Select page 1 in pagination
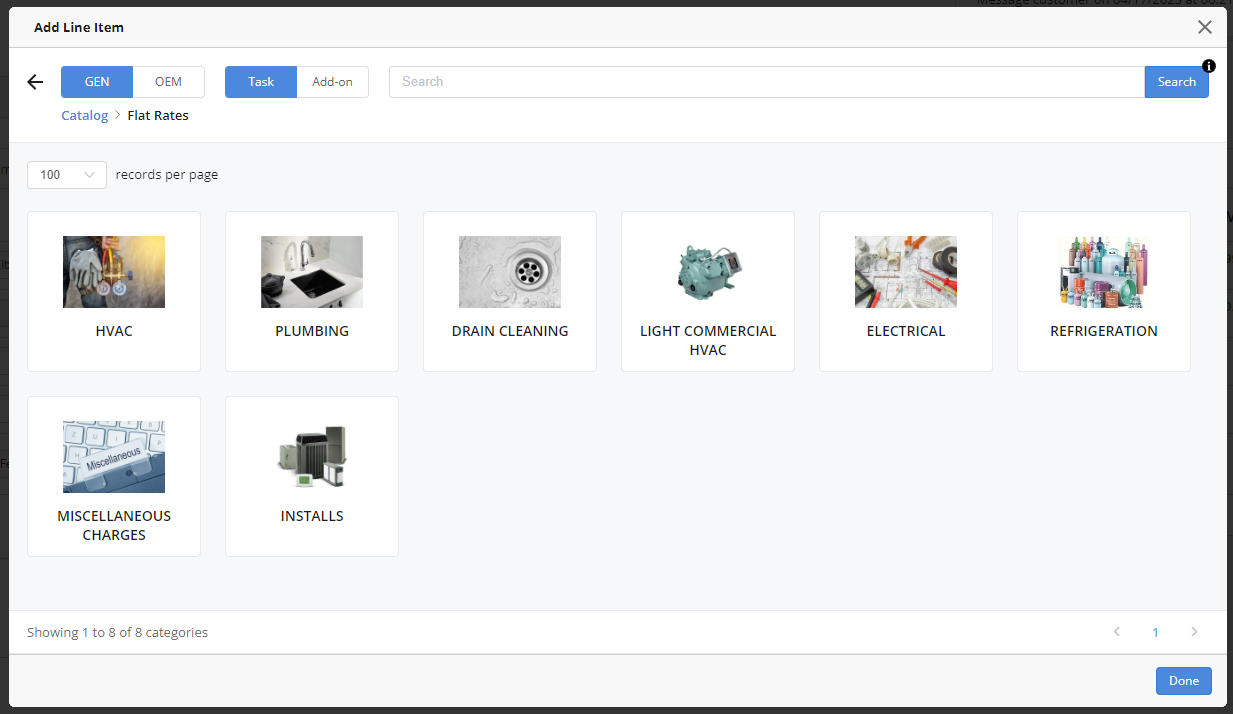1233x714 pixels. (1156, 632)
